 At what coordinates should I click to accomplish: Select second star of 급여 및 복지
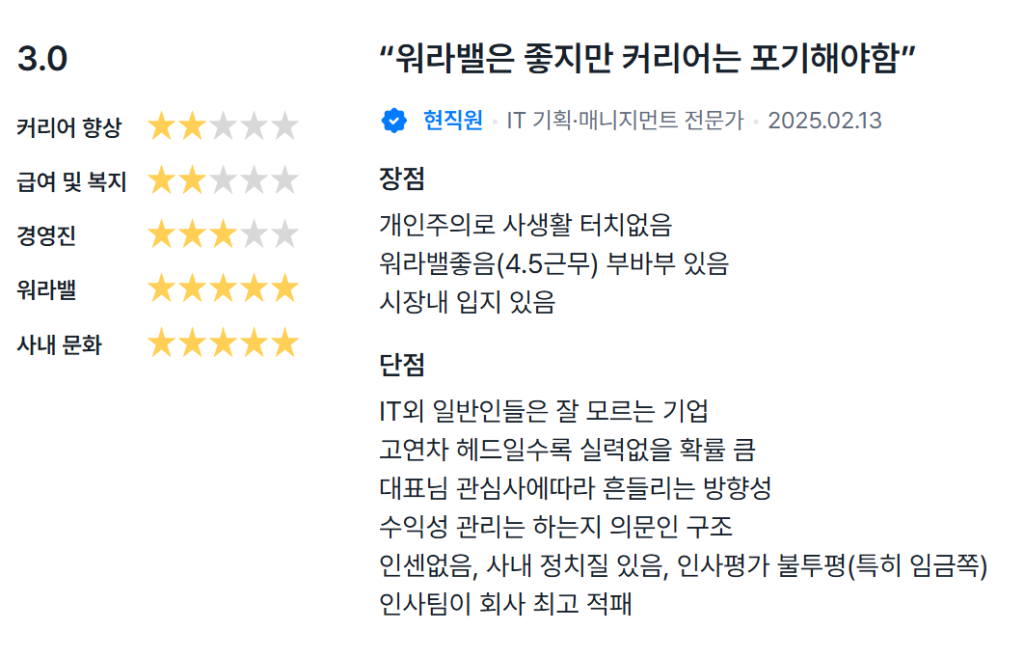192,181
